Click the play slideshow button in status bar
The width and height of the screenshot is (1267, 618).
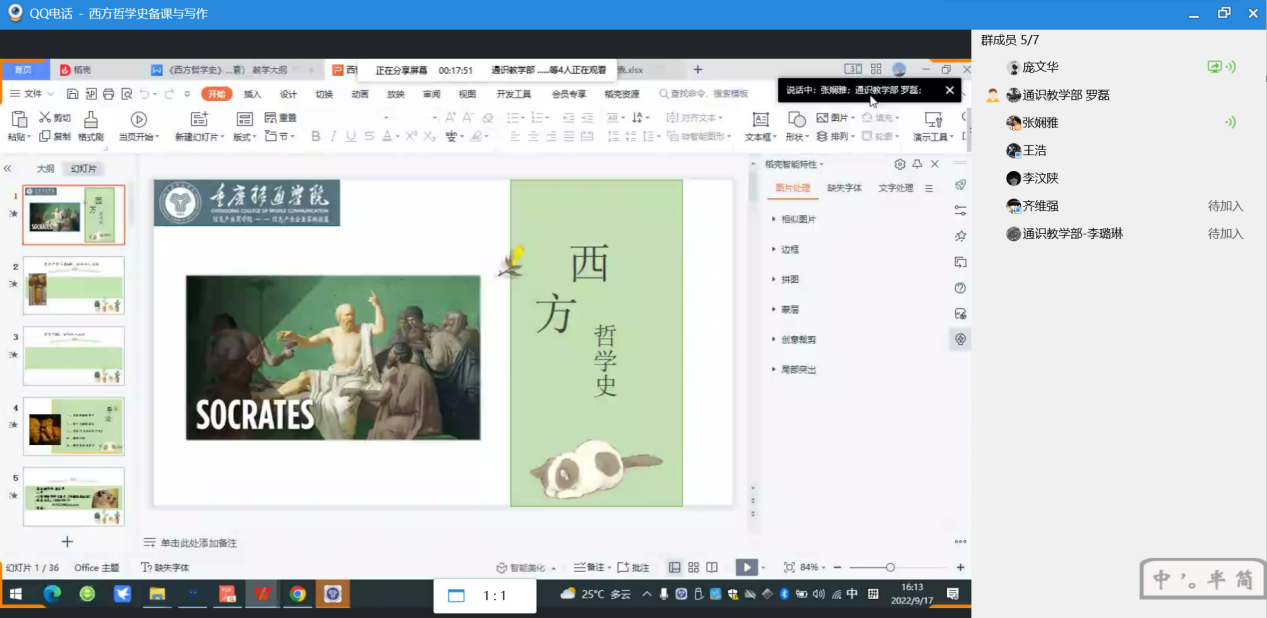click(x=746, y=567)
